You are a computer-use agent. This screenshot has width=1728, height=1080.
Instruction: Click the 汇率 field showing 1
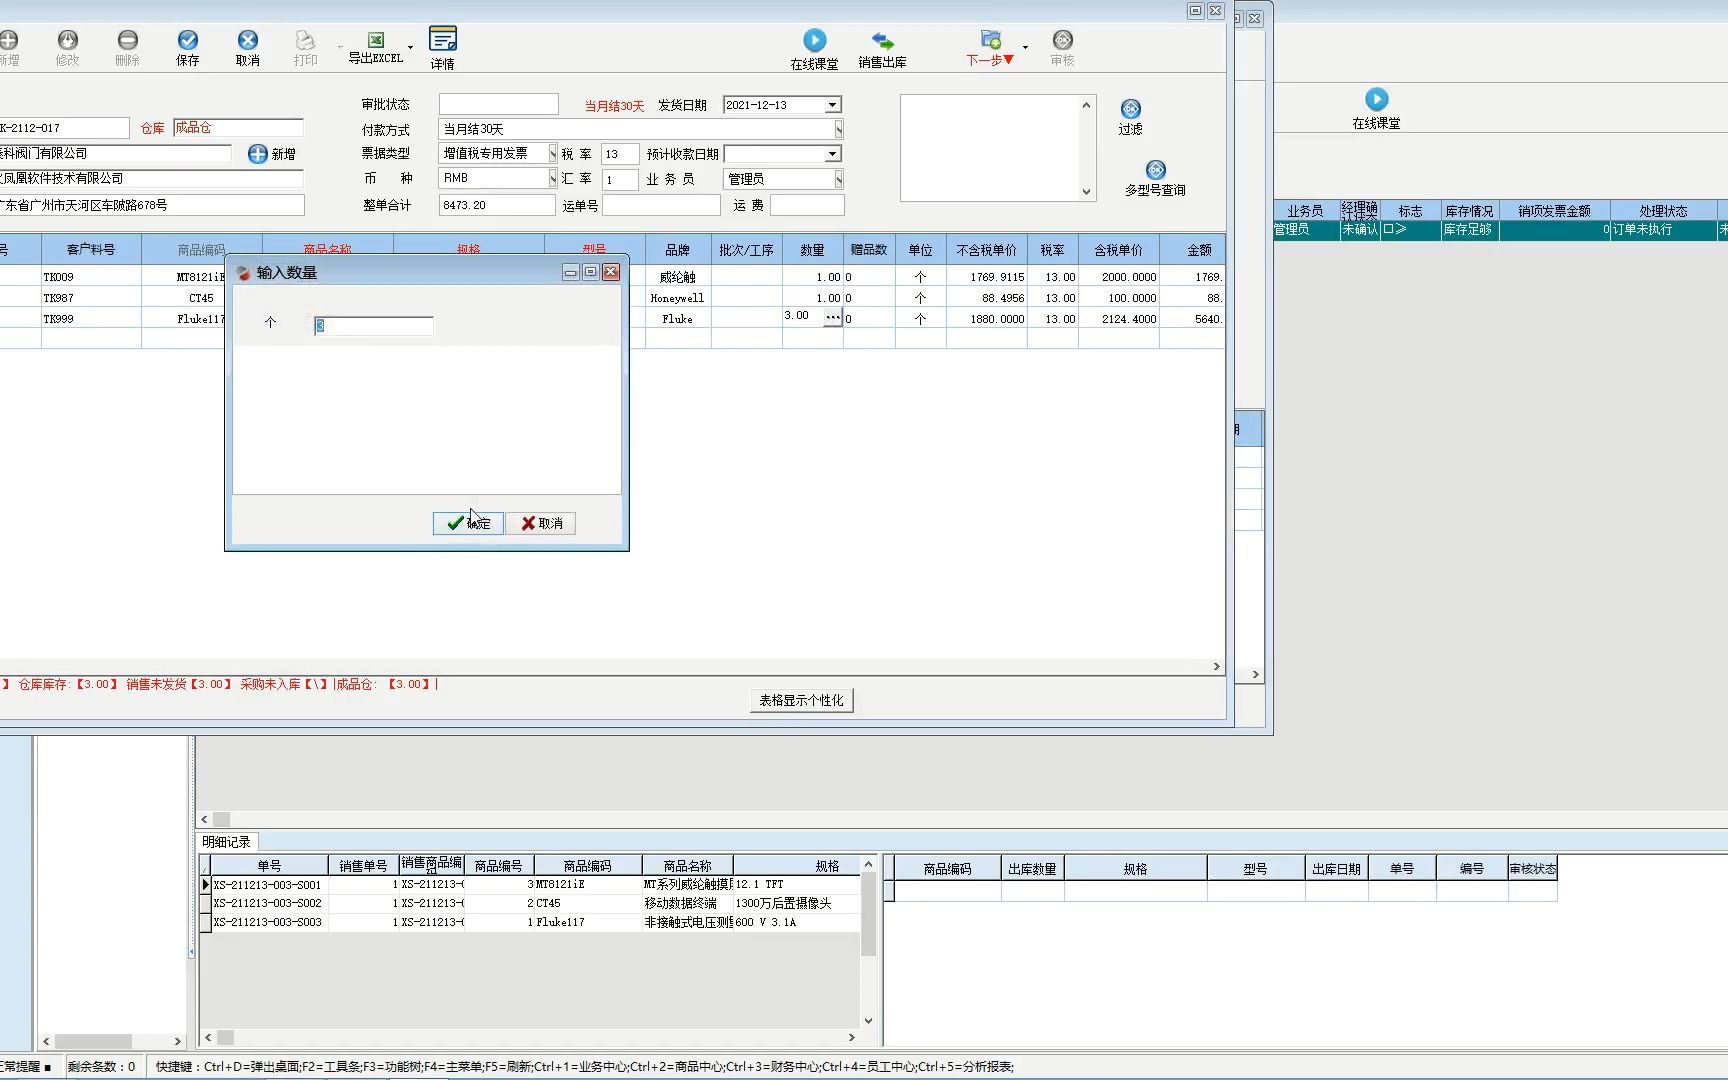619,180
